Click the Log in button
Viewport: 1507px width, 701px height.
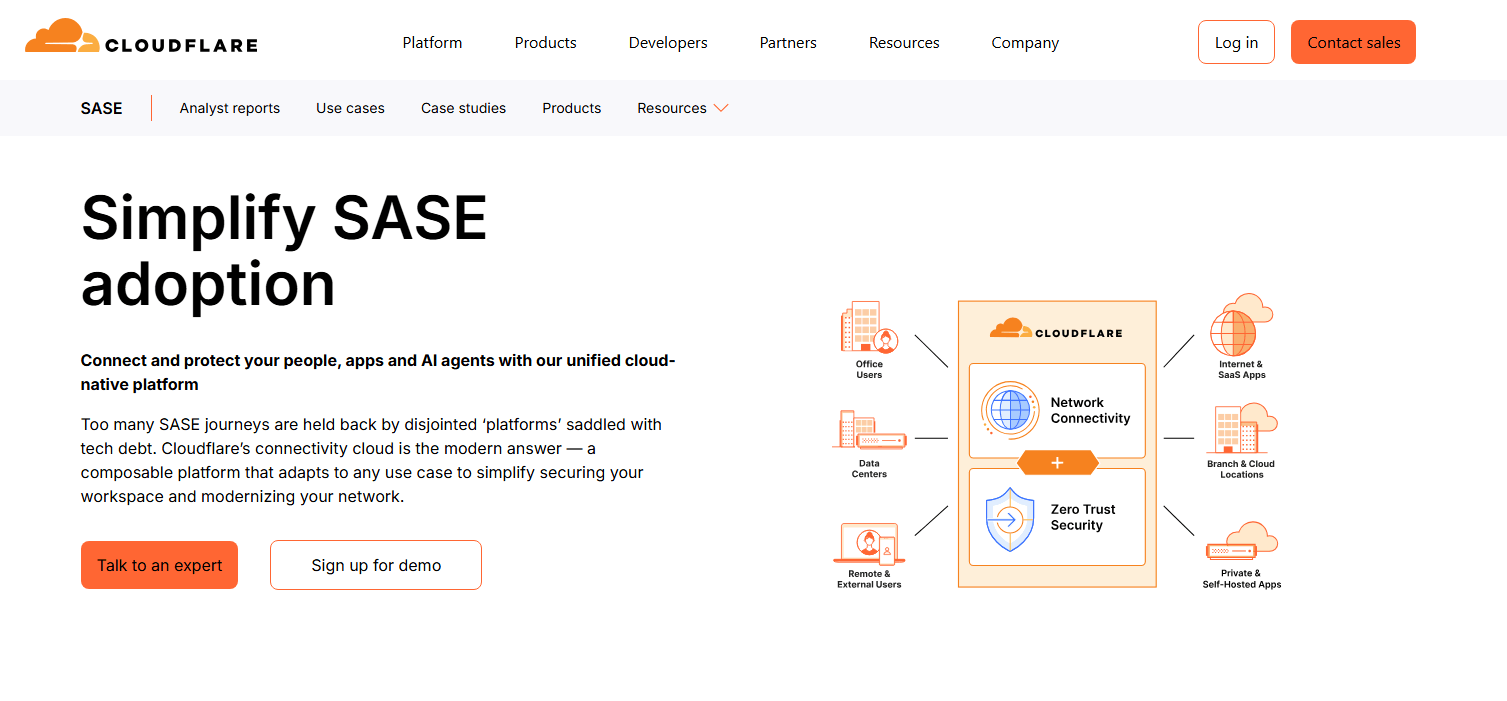[x=1236, y=42]
